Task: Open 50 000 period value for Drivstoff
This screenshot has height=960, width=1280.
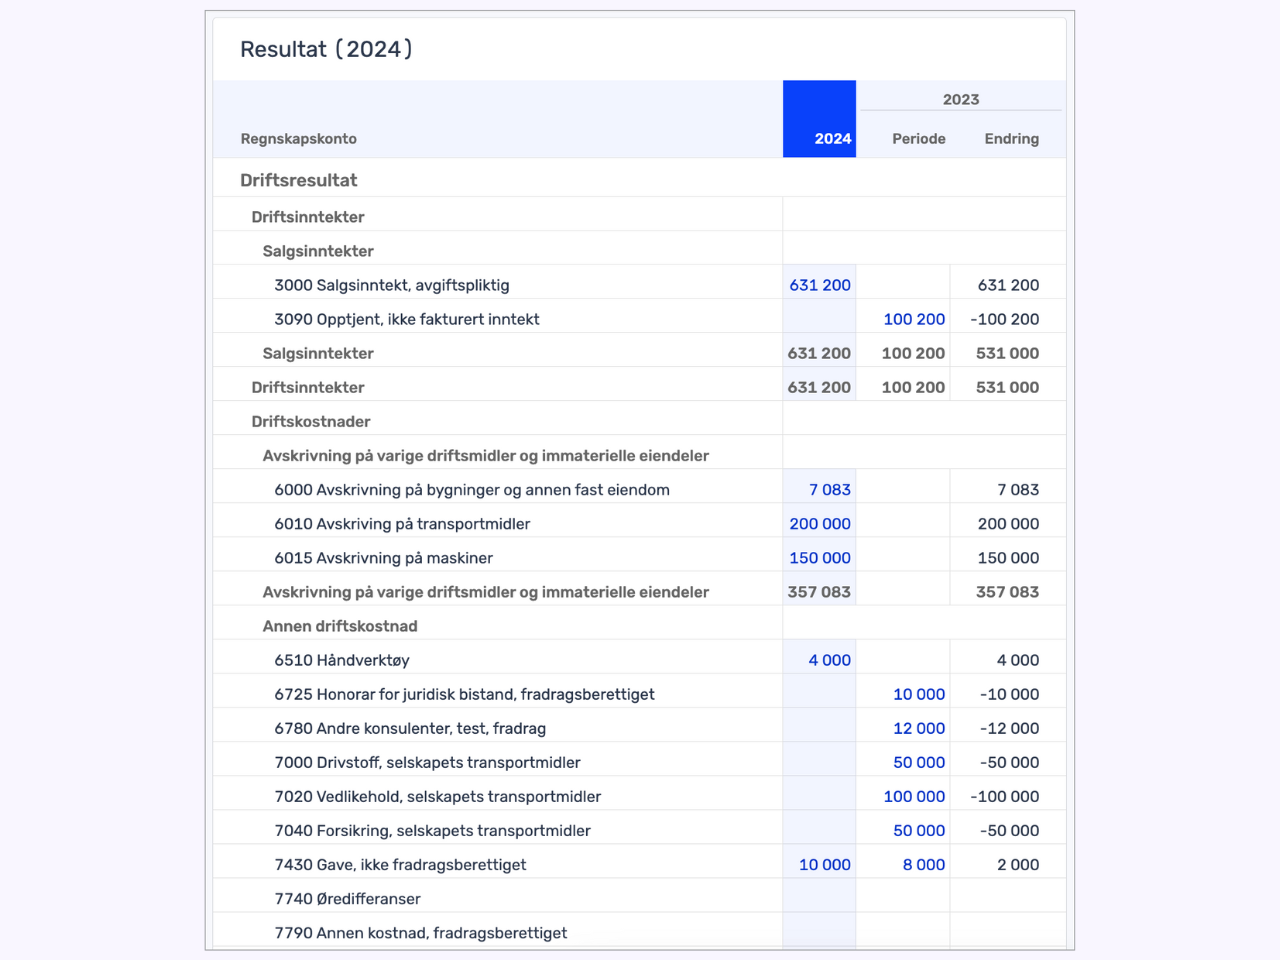Action: [918, 762]
